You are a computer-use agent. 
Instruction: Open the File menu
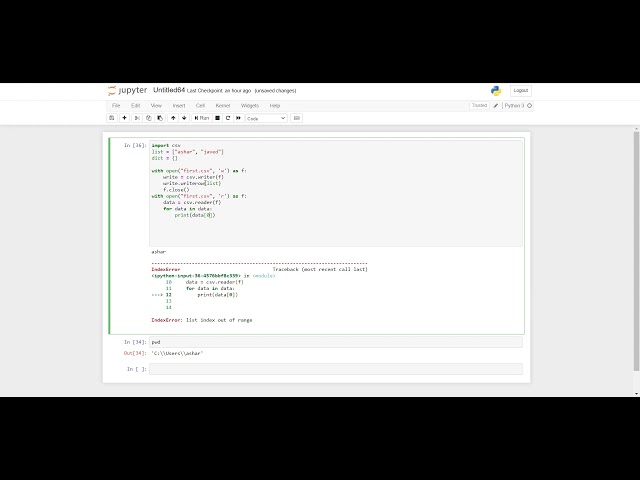pos(116,105)
